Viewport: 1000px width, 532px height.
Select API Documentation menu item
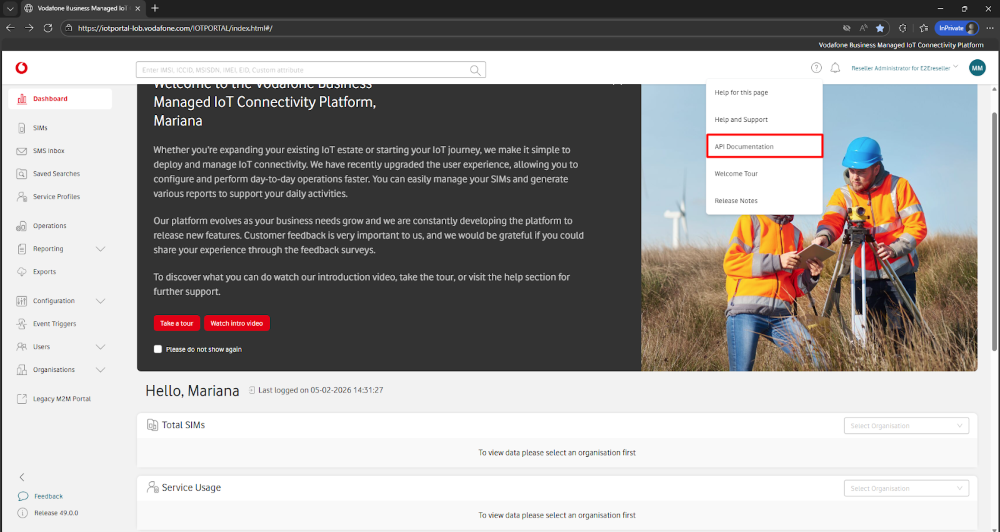(764, 147)
